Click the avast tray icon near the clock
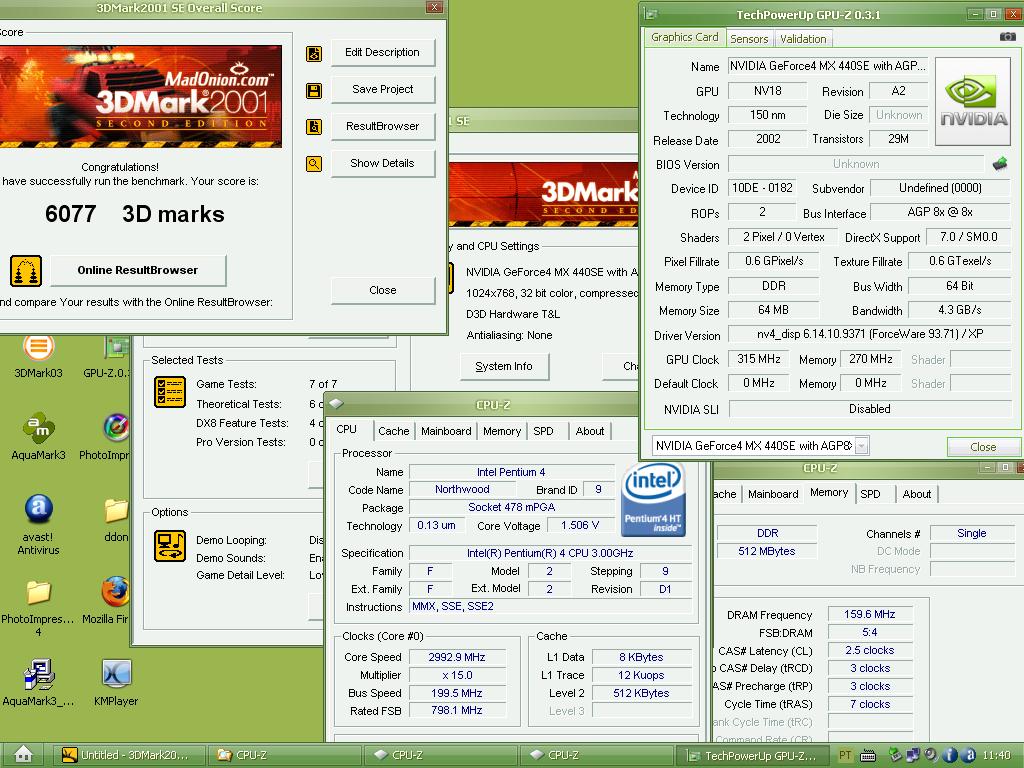The image size is (1024, 768). point(970,755)
